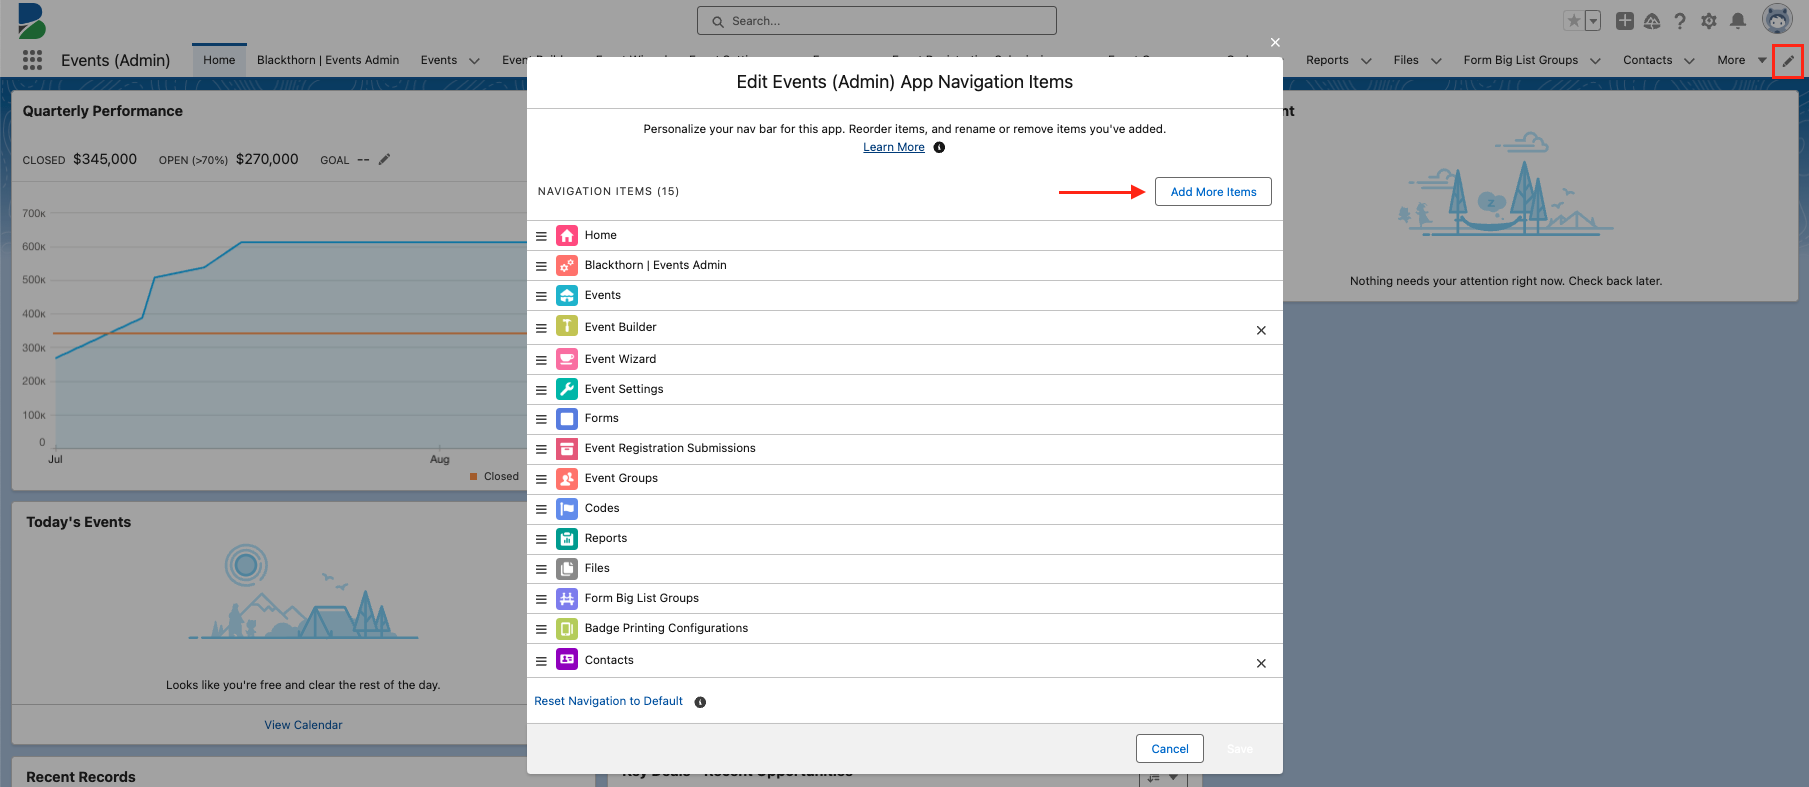This screenshot has height=787, width=1809.
Task: Open the Notifications bell icon
Action: coord(1738,21)
